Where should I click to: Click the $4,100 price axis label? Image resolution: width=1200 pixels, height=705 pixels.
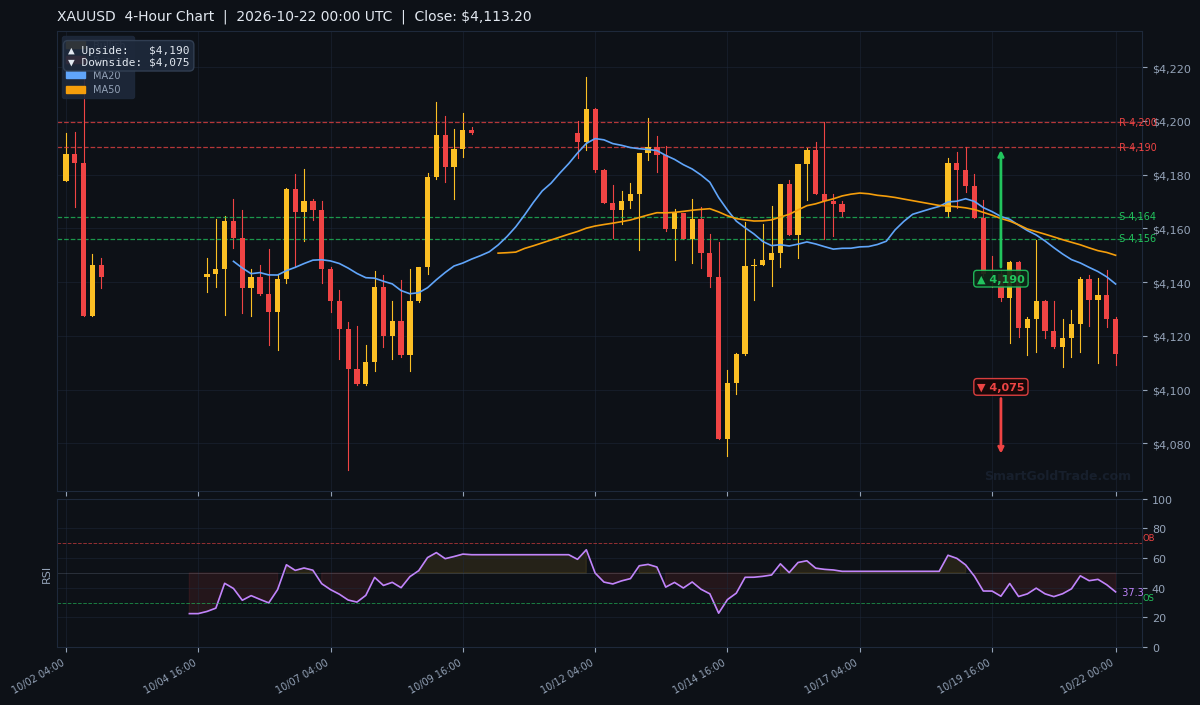coord(1170,391)
